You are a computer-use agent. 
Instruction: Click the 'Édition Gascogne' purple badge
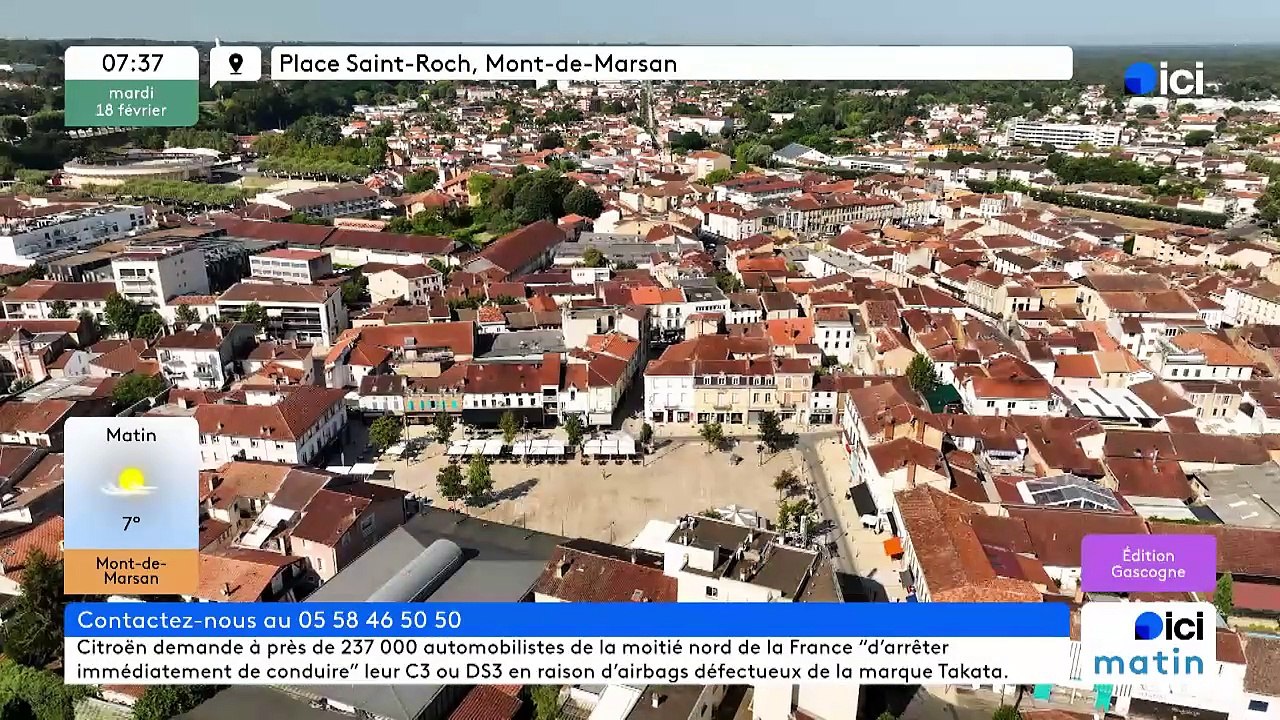[x=1148, y=564]
